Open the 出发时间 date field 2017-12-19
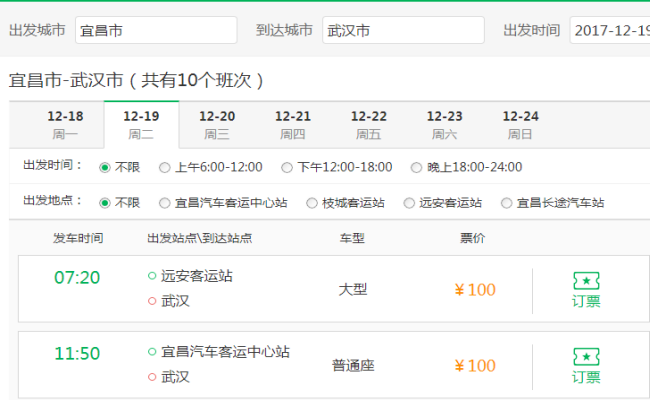 610,30
